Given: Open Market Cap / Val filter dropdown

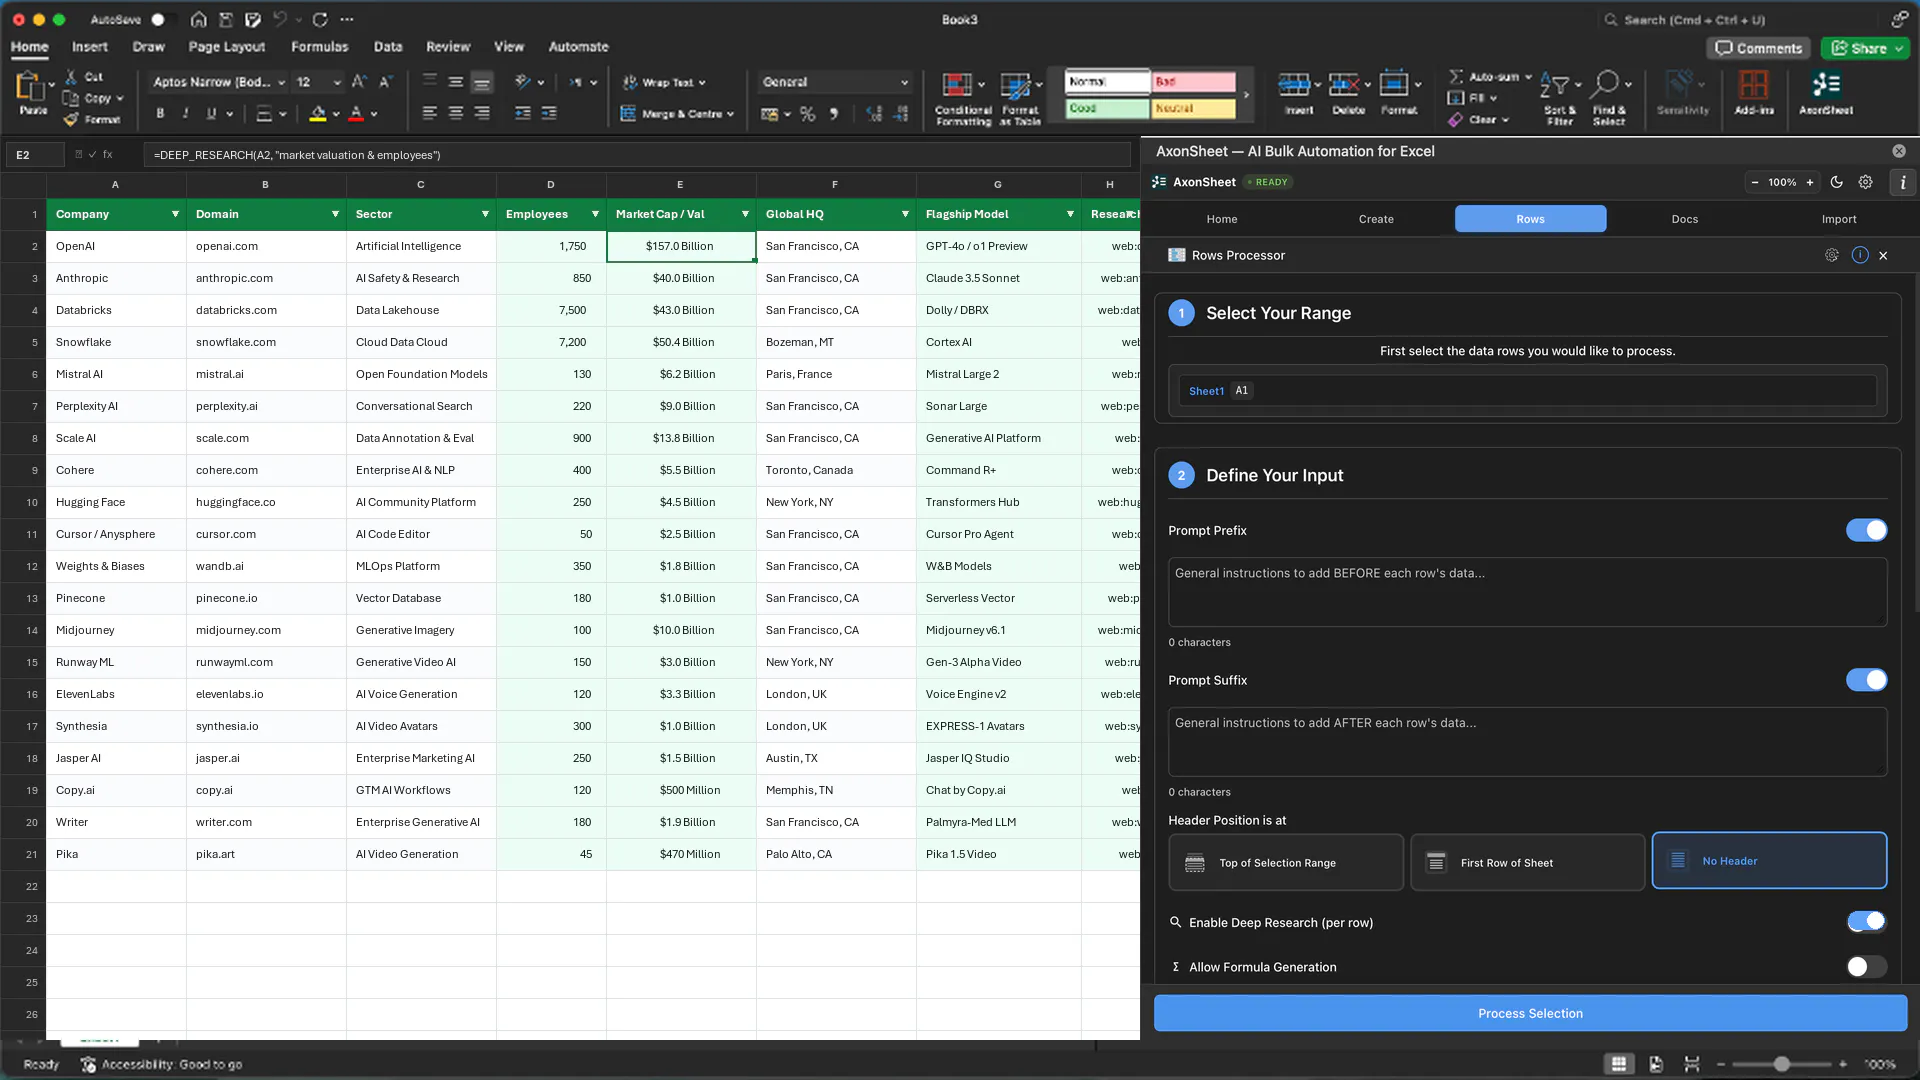Looking at the screenshot, I should pos(745,214).
